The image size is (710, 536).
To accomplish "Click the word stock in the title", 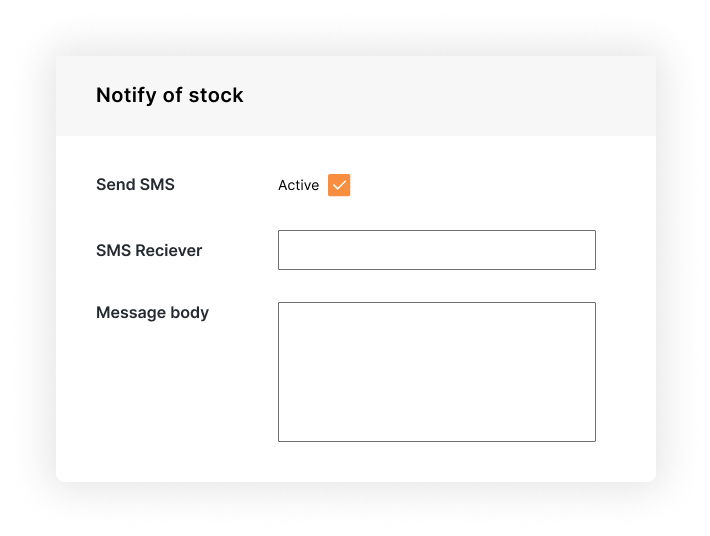I will click(216, 96).
